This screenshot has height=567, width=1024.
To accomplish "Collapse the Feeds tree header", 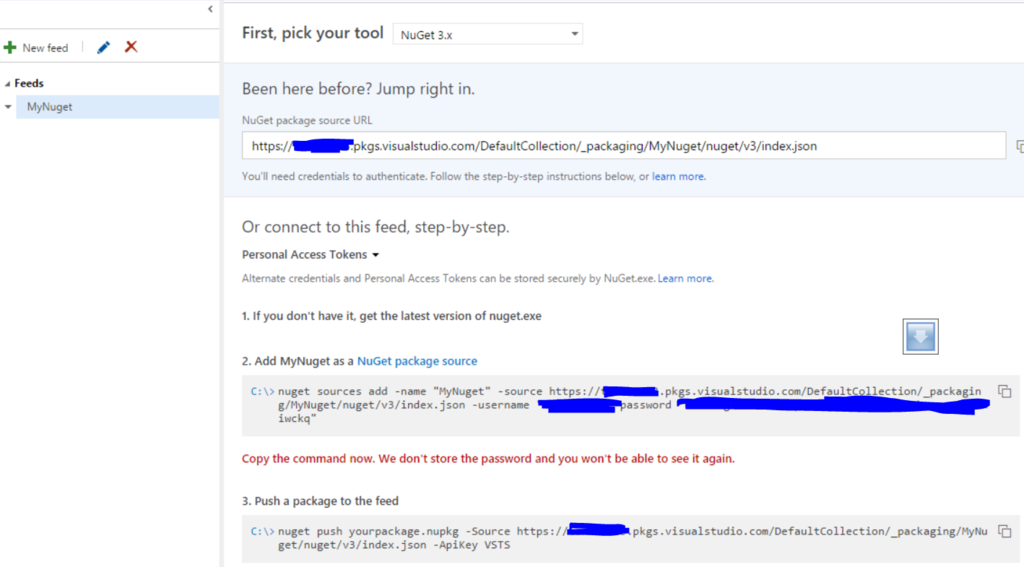I will (x=8, y=84).
